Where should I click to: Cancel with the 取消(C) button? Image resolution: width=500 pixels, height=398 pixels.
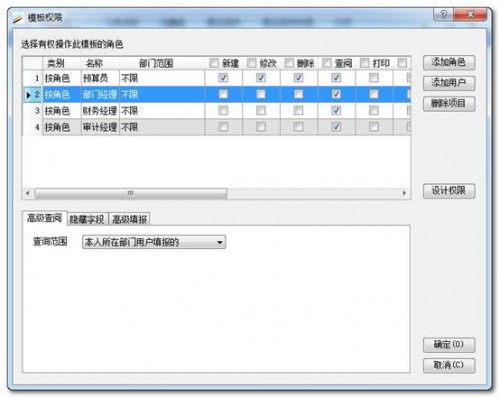coord(449,365)
